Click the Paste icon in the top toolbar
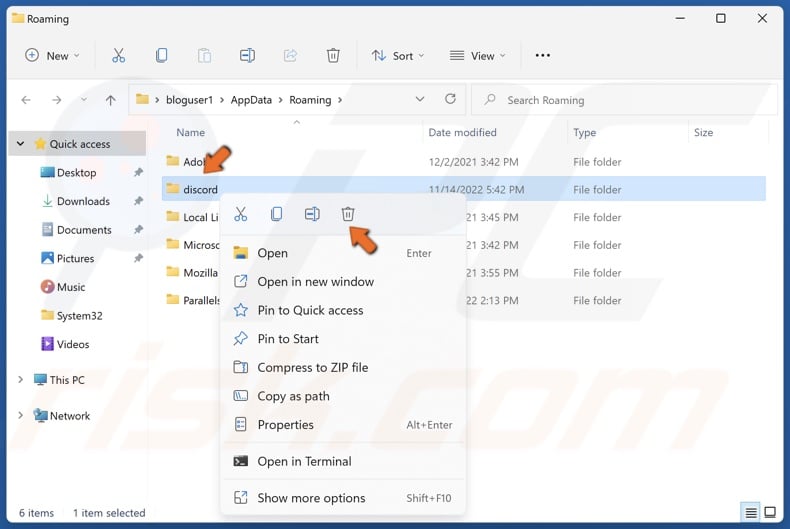Screen dimensions: 790x529 click(x=204, y=55)
